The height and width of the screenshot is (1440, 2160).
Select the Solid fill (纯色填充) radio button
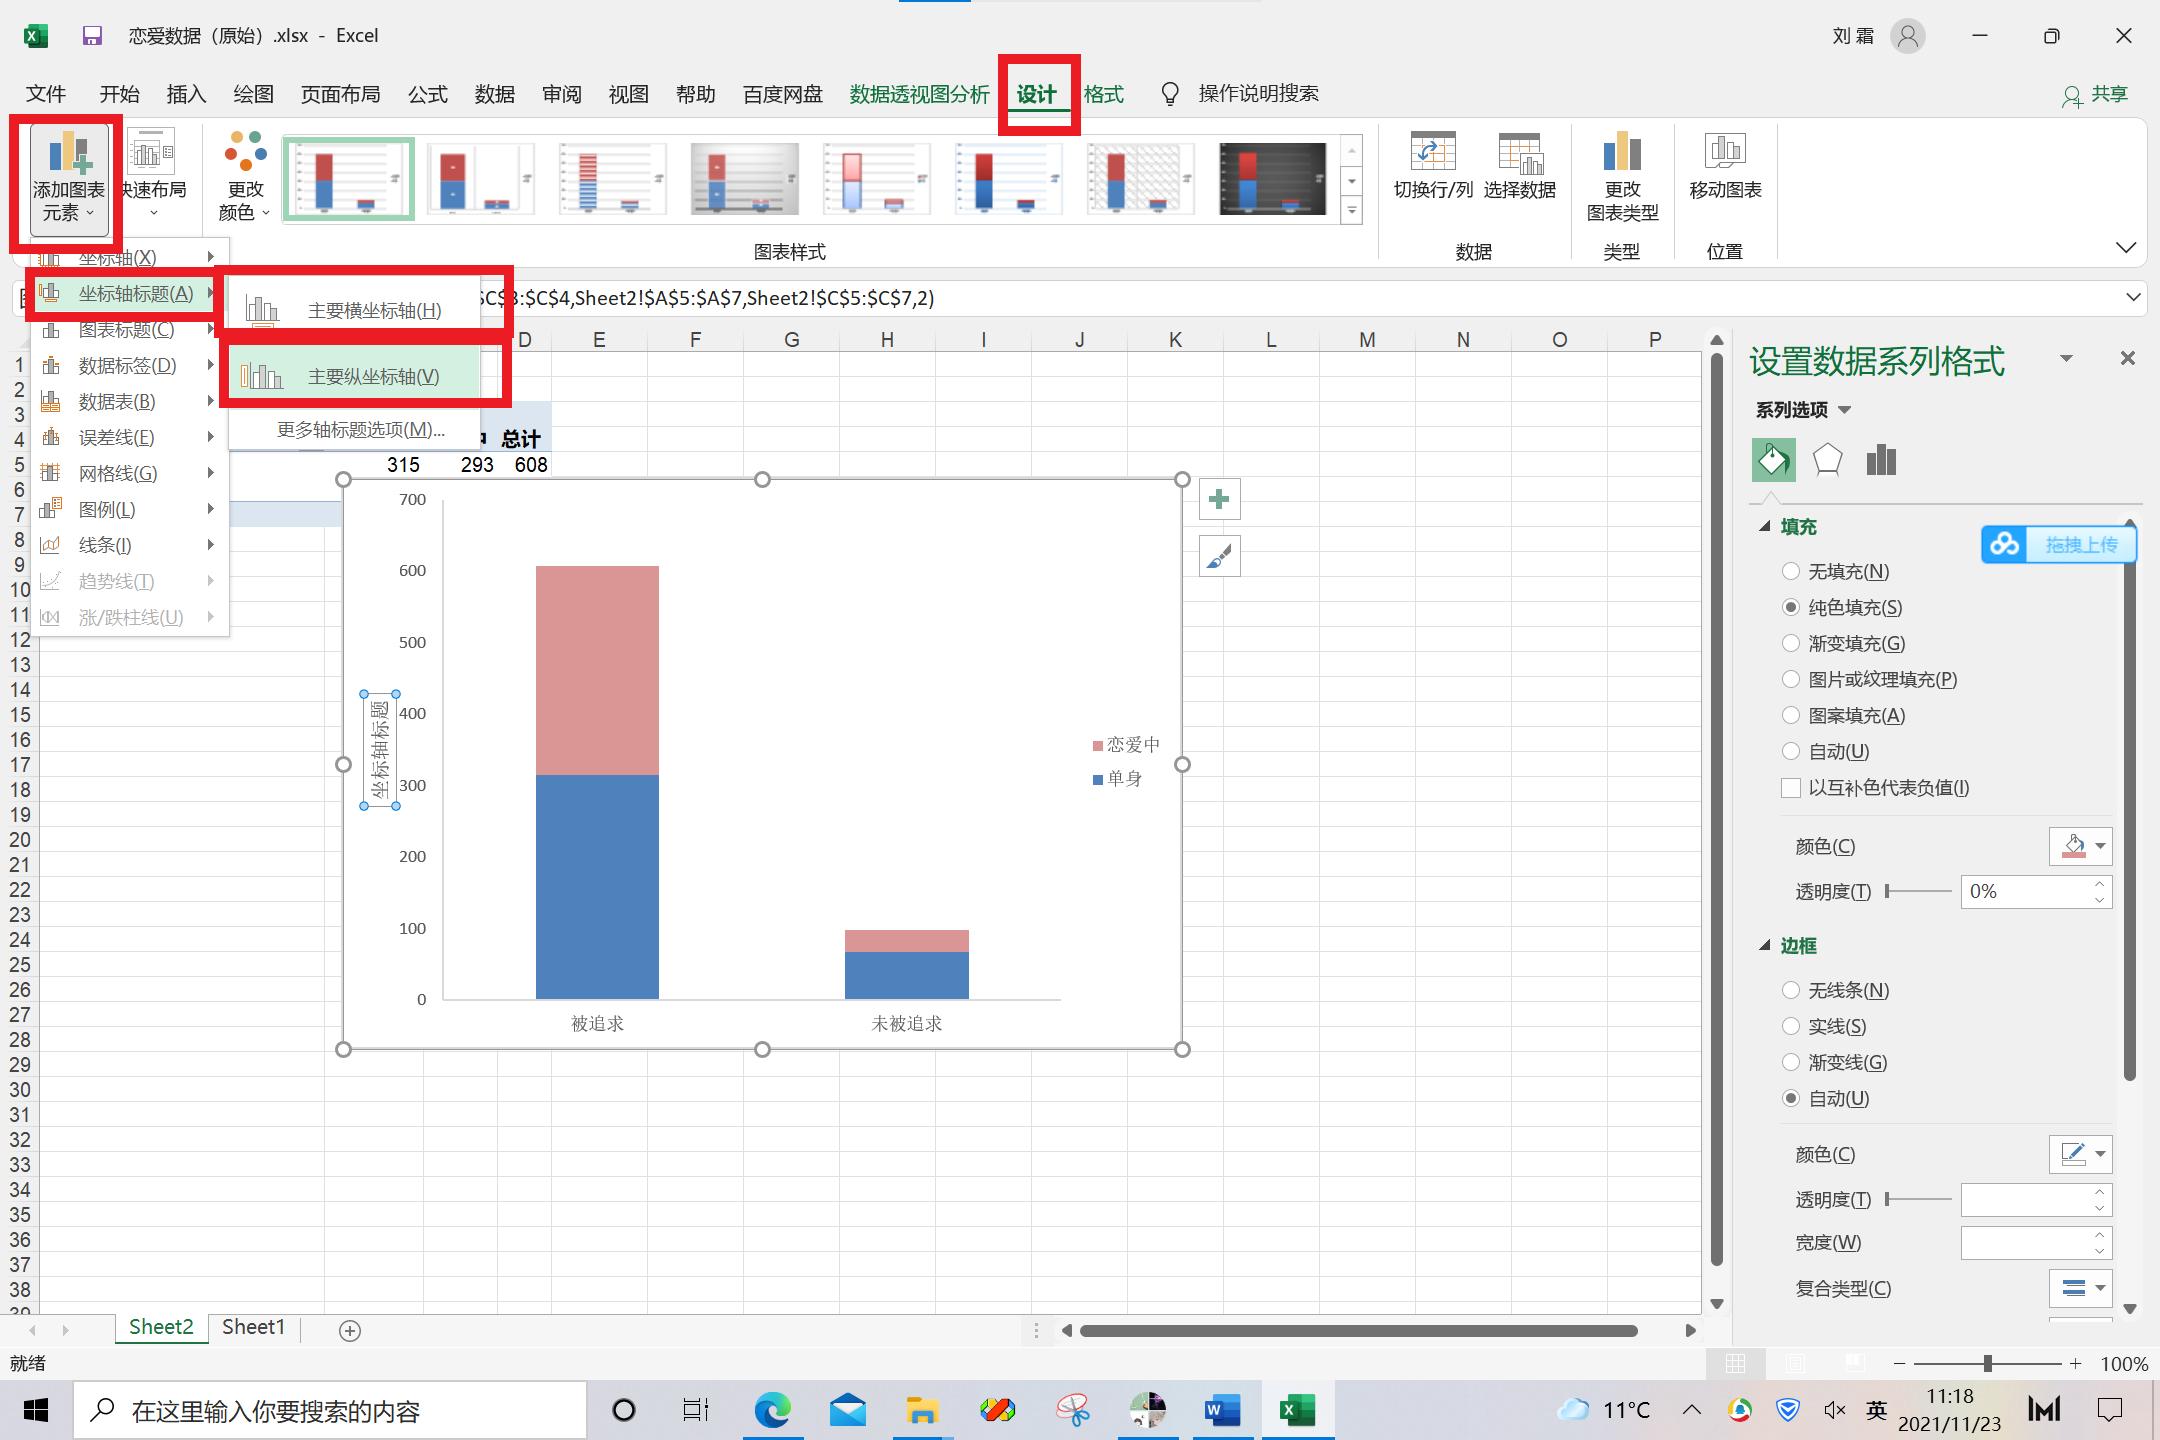coord(1791,607)
